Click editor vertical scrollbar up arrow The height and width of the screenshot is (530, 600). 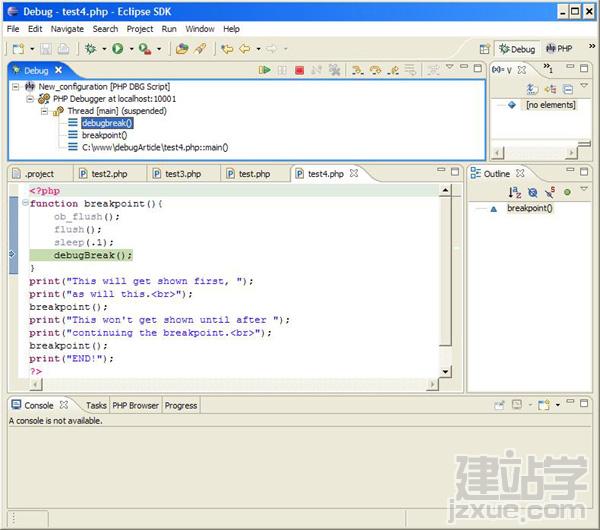[445, 190]
